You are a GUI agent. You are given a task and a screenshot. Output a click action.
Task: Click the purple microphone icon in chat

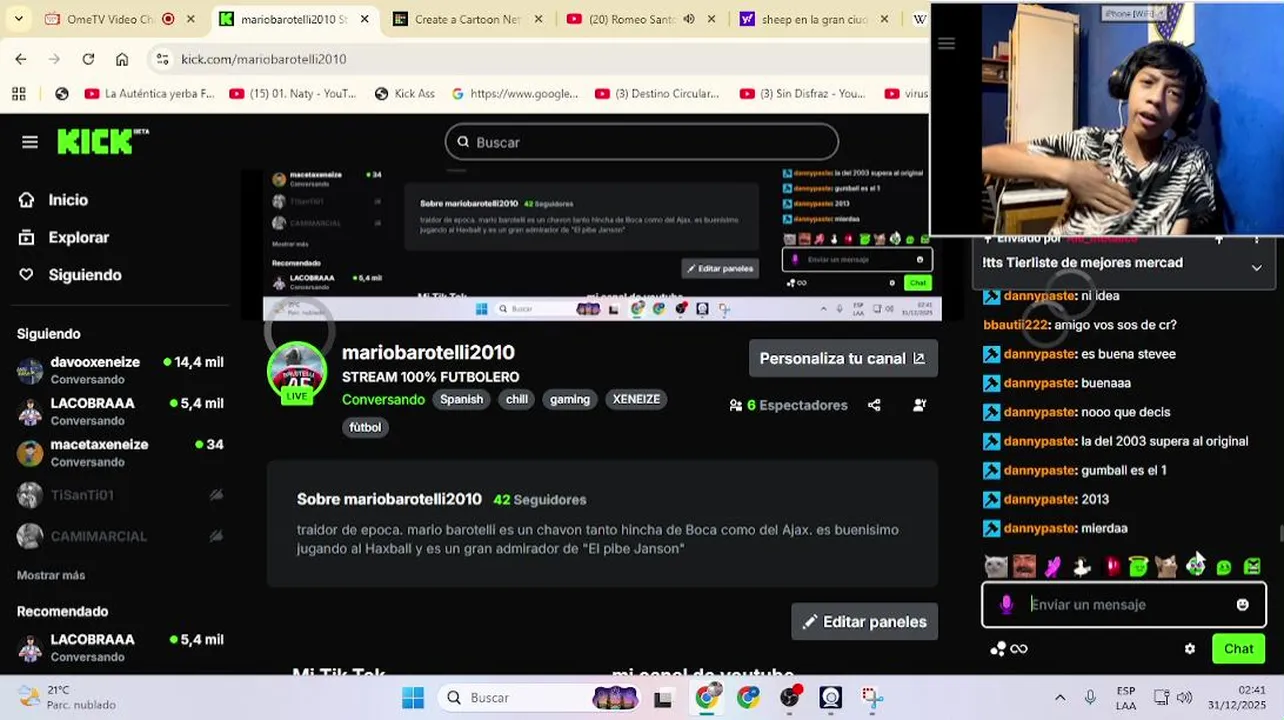(x=1006, y=604)
